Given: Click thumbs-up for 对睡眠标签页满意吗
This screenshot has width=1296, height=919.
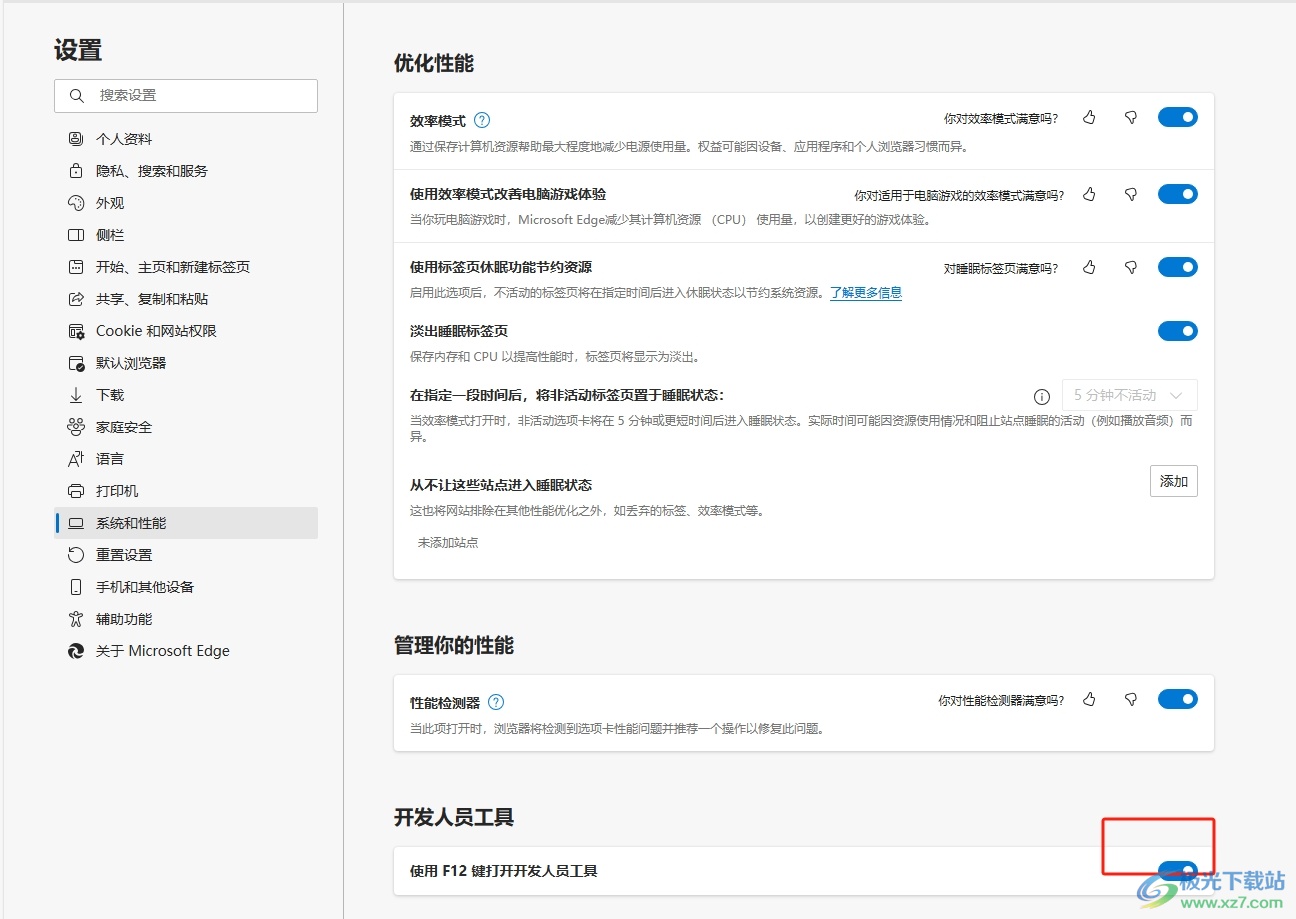Looking at the screenshot, I should [x=1089, y=267].
